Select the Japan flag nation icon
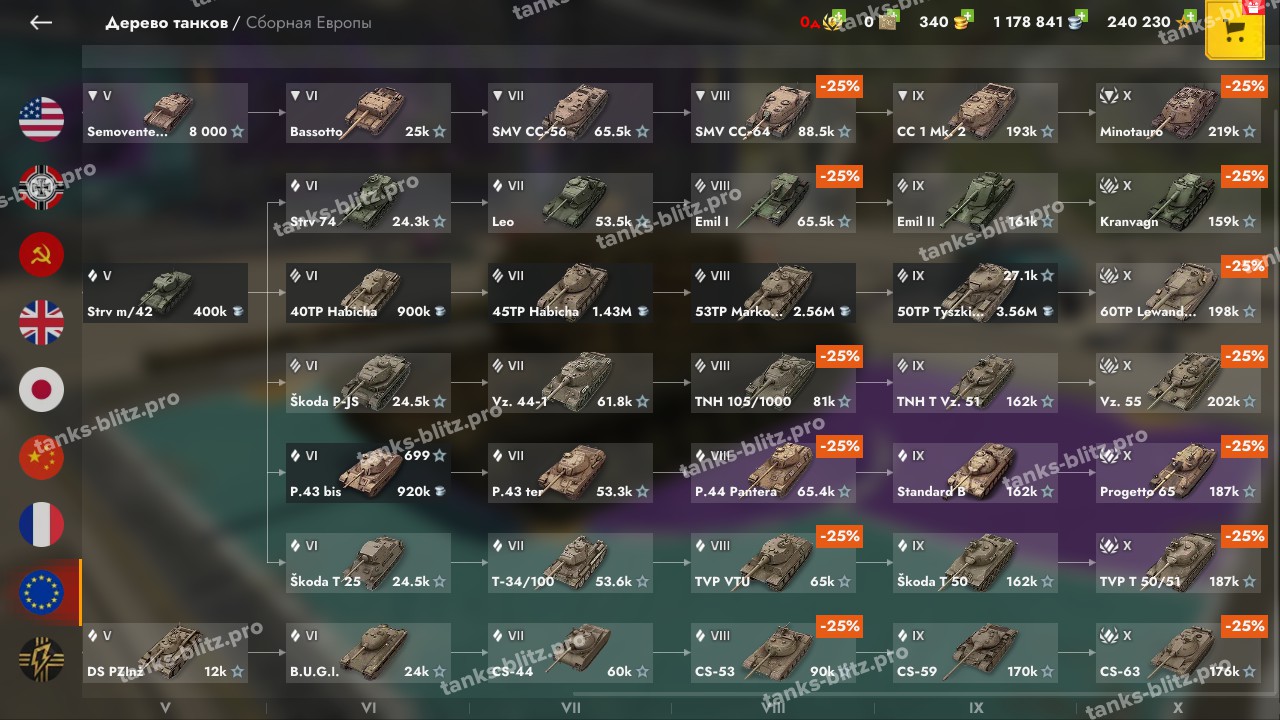 pyautogui.click(x=41, y=390)
